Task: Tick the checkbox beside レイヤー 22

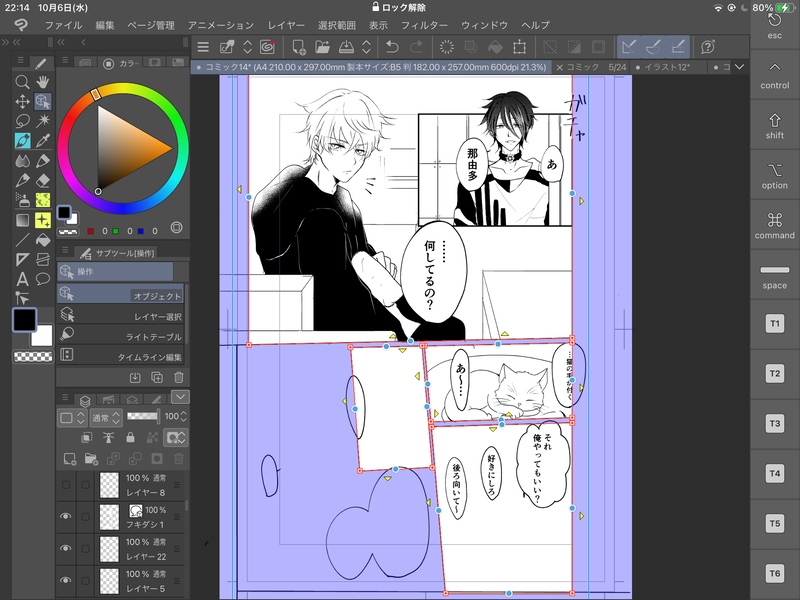Action: click(85, 549)
